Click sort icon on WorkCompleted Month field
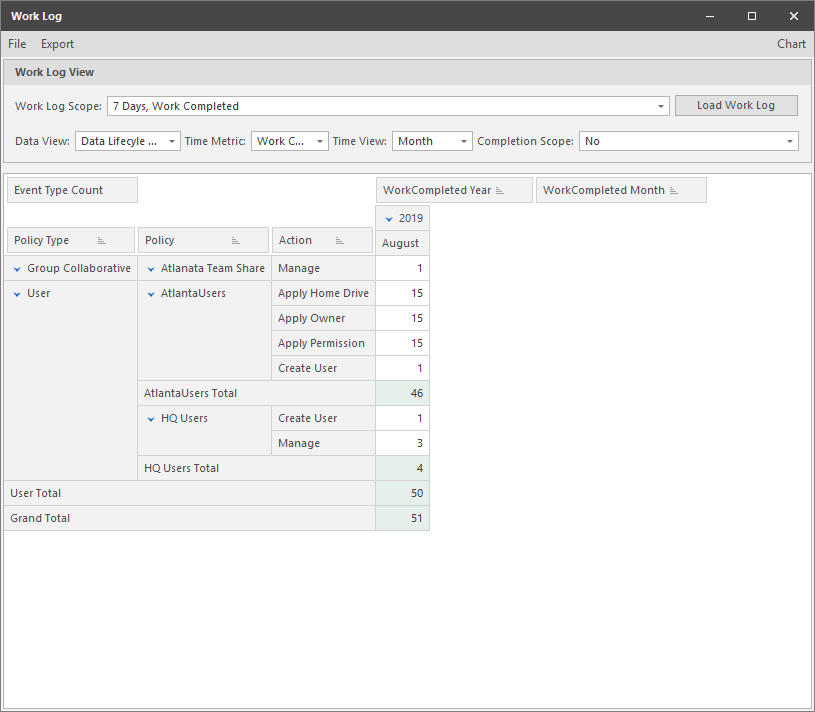Screen dimensions: 815x712 point(674,191)
